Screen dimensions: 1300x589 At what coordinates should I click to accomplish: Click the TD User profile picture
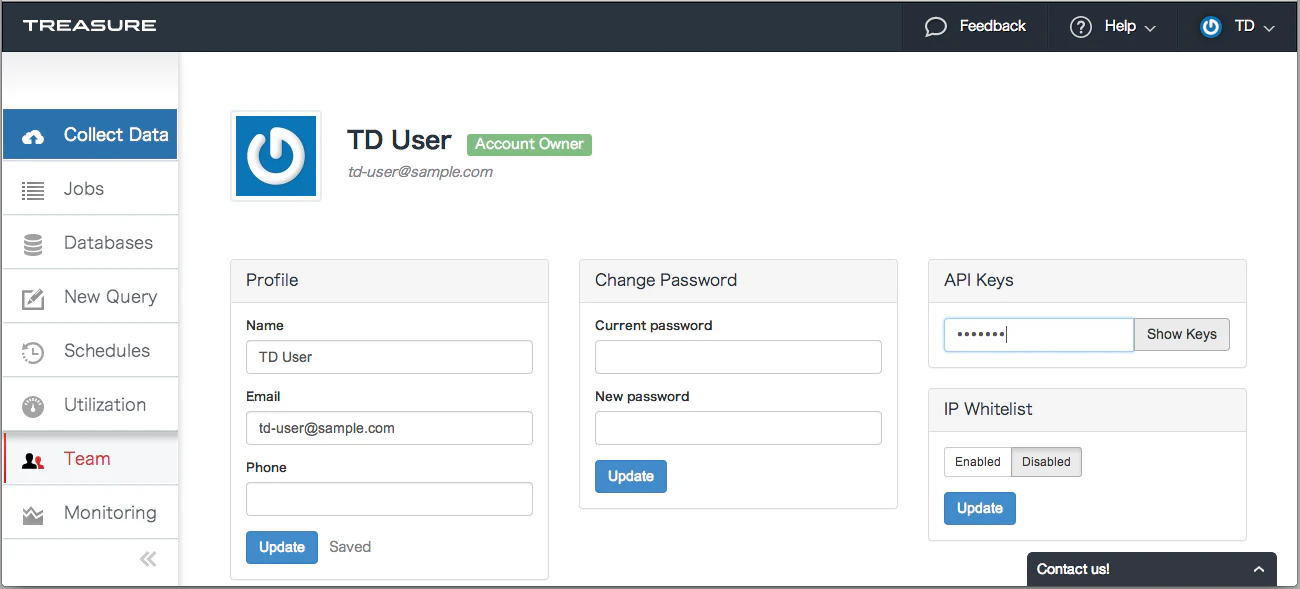pyautogui.click(x=276, y=155)
